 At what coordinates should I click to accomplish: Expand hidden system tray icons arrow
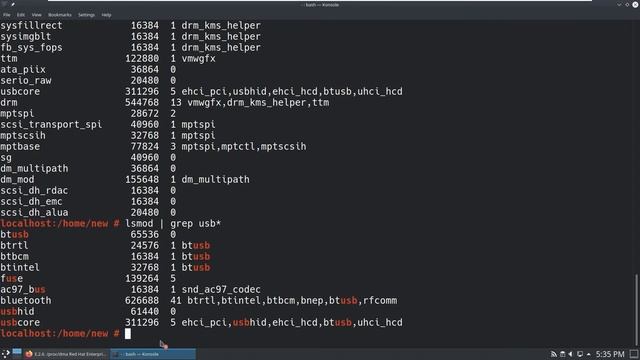(589, 354)
